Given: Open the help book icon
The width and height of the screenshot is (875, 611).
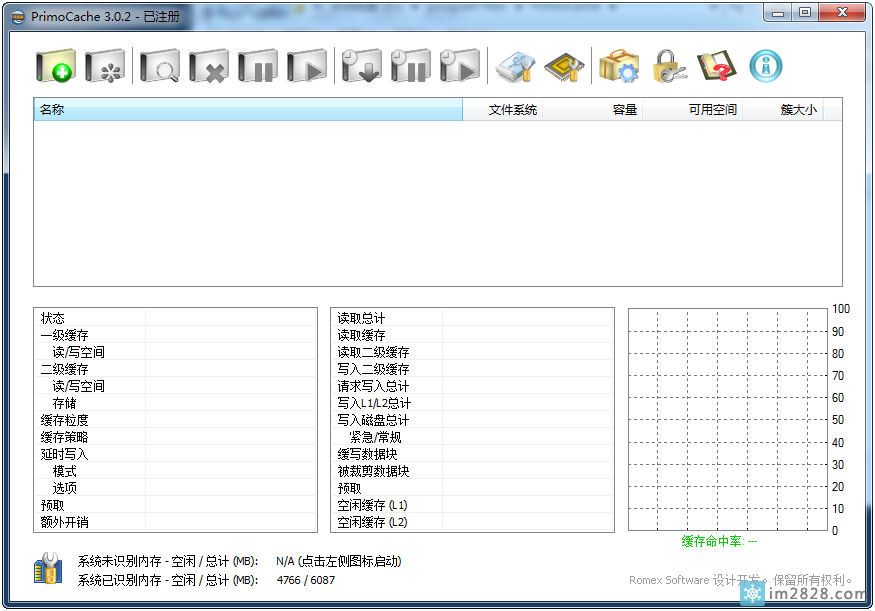Looking at the screenshot, I should (716, 67).
